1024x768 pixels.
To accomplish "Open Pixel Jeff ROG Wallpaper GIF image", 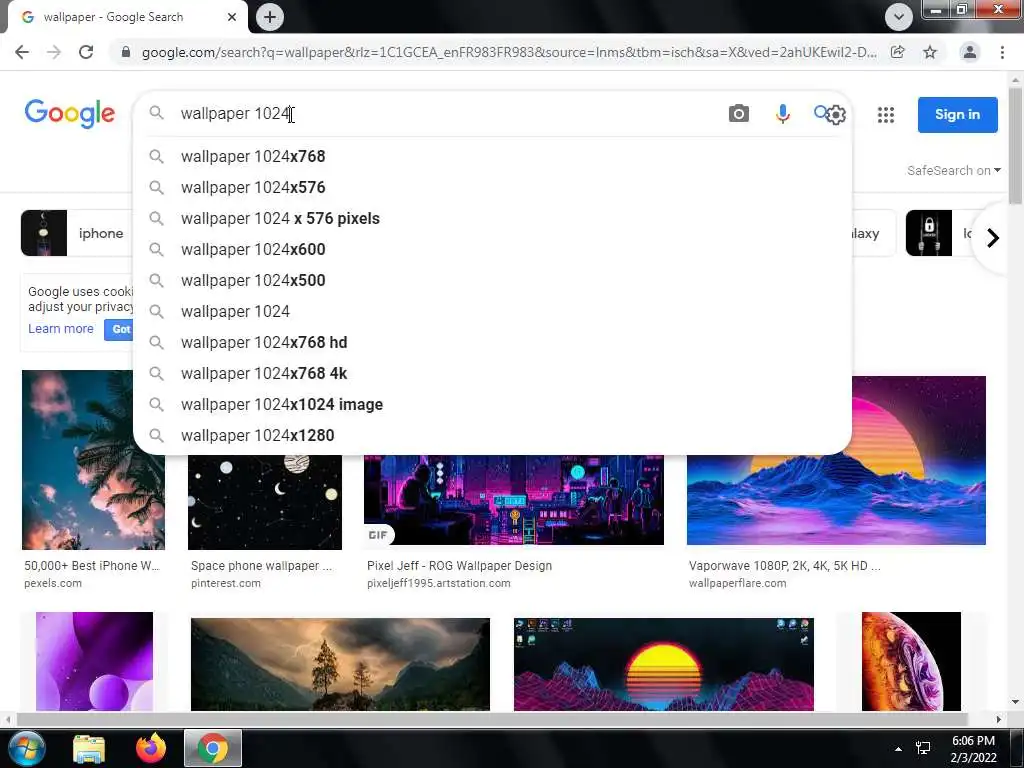I will [514, 499].
